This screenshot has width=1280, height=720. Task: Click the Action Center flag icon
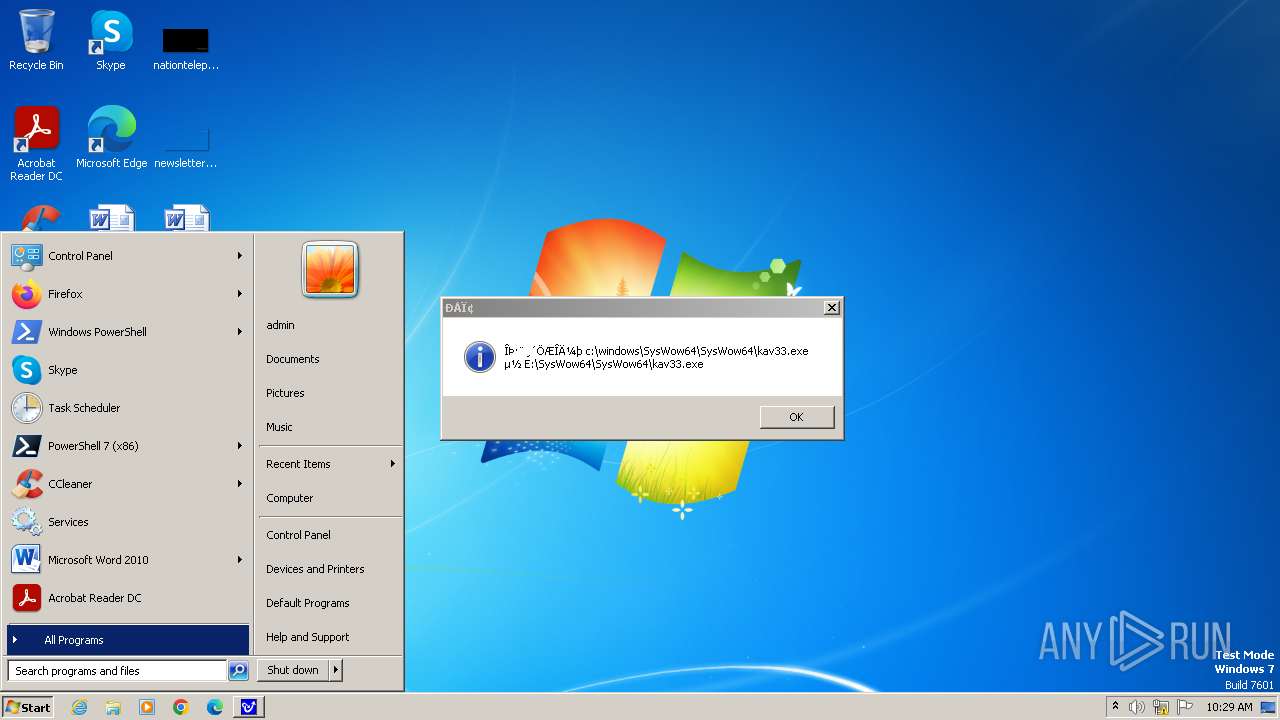tap(1185, 707)
